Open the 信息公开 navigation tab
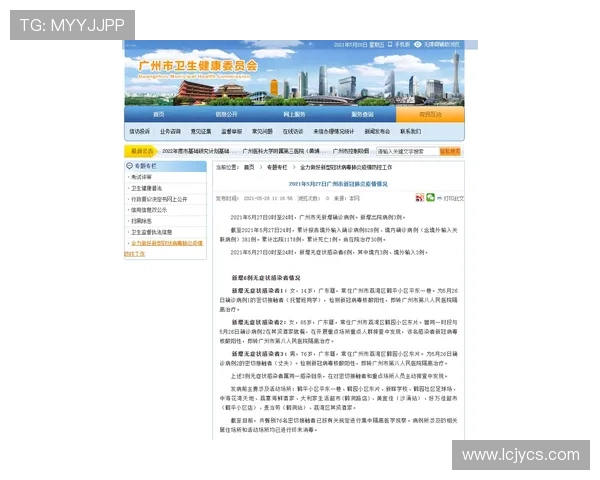The image size is (600, 480). click(226, 114)
